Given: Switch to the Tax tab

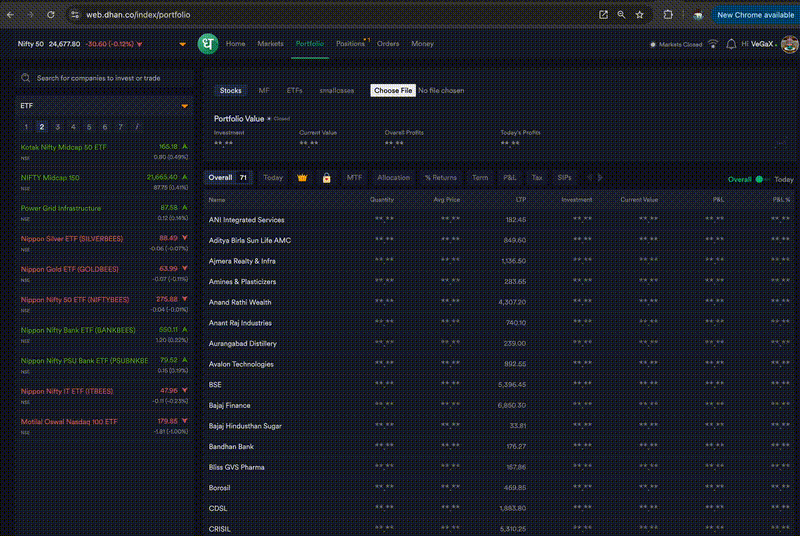Looking at the screenshot, I should click(x=537, y=178).
